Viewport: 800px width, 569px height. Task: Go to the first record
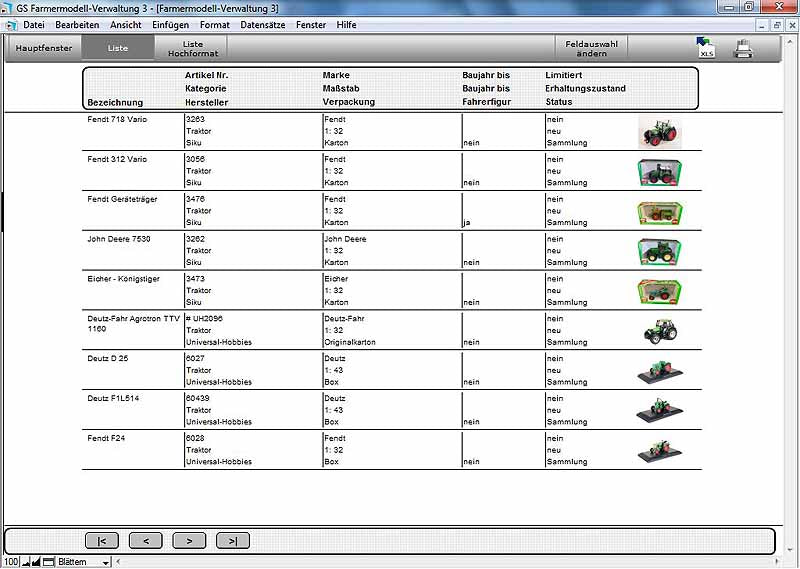(x=101, y=541)
